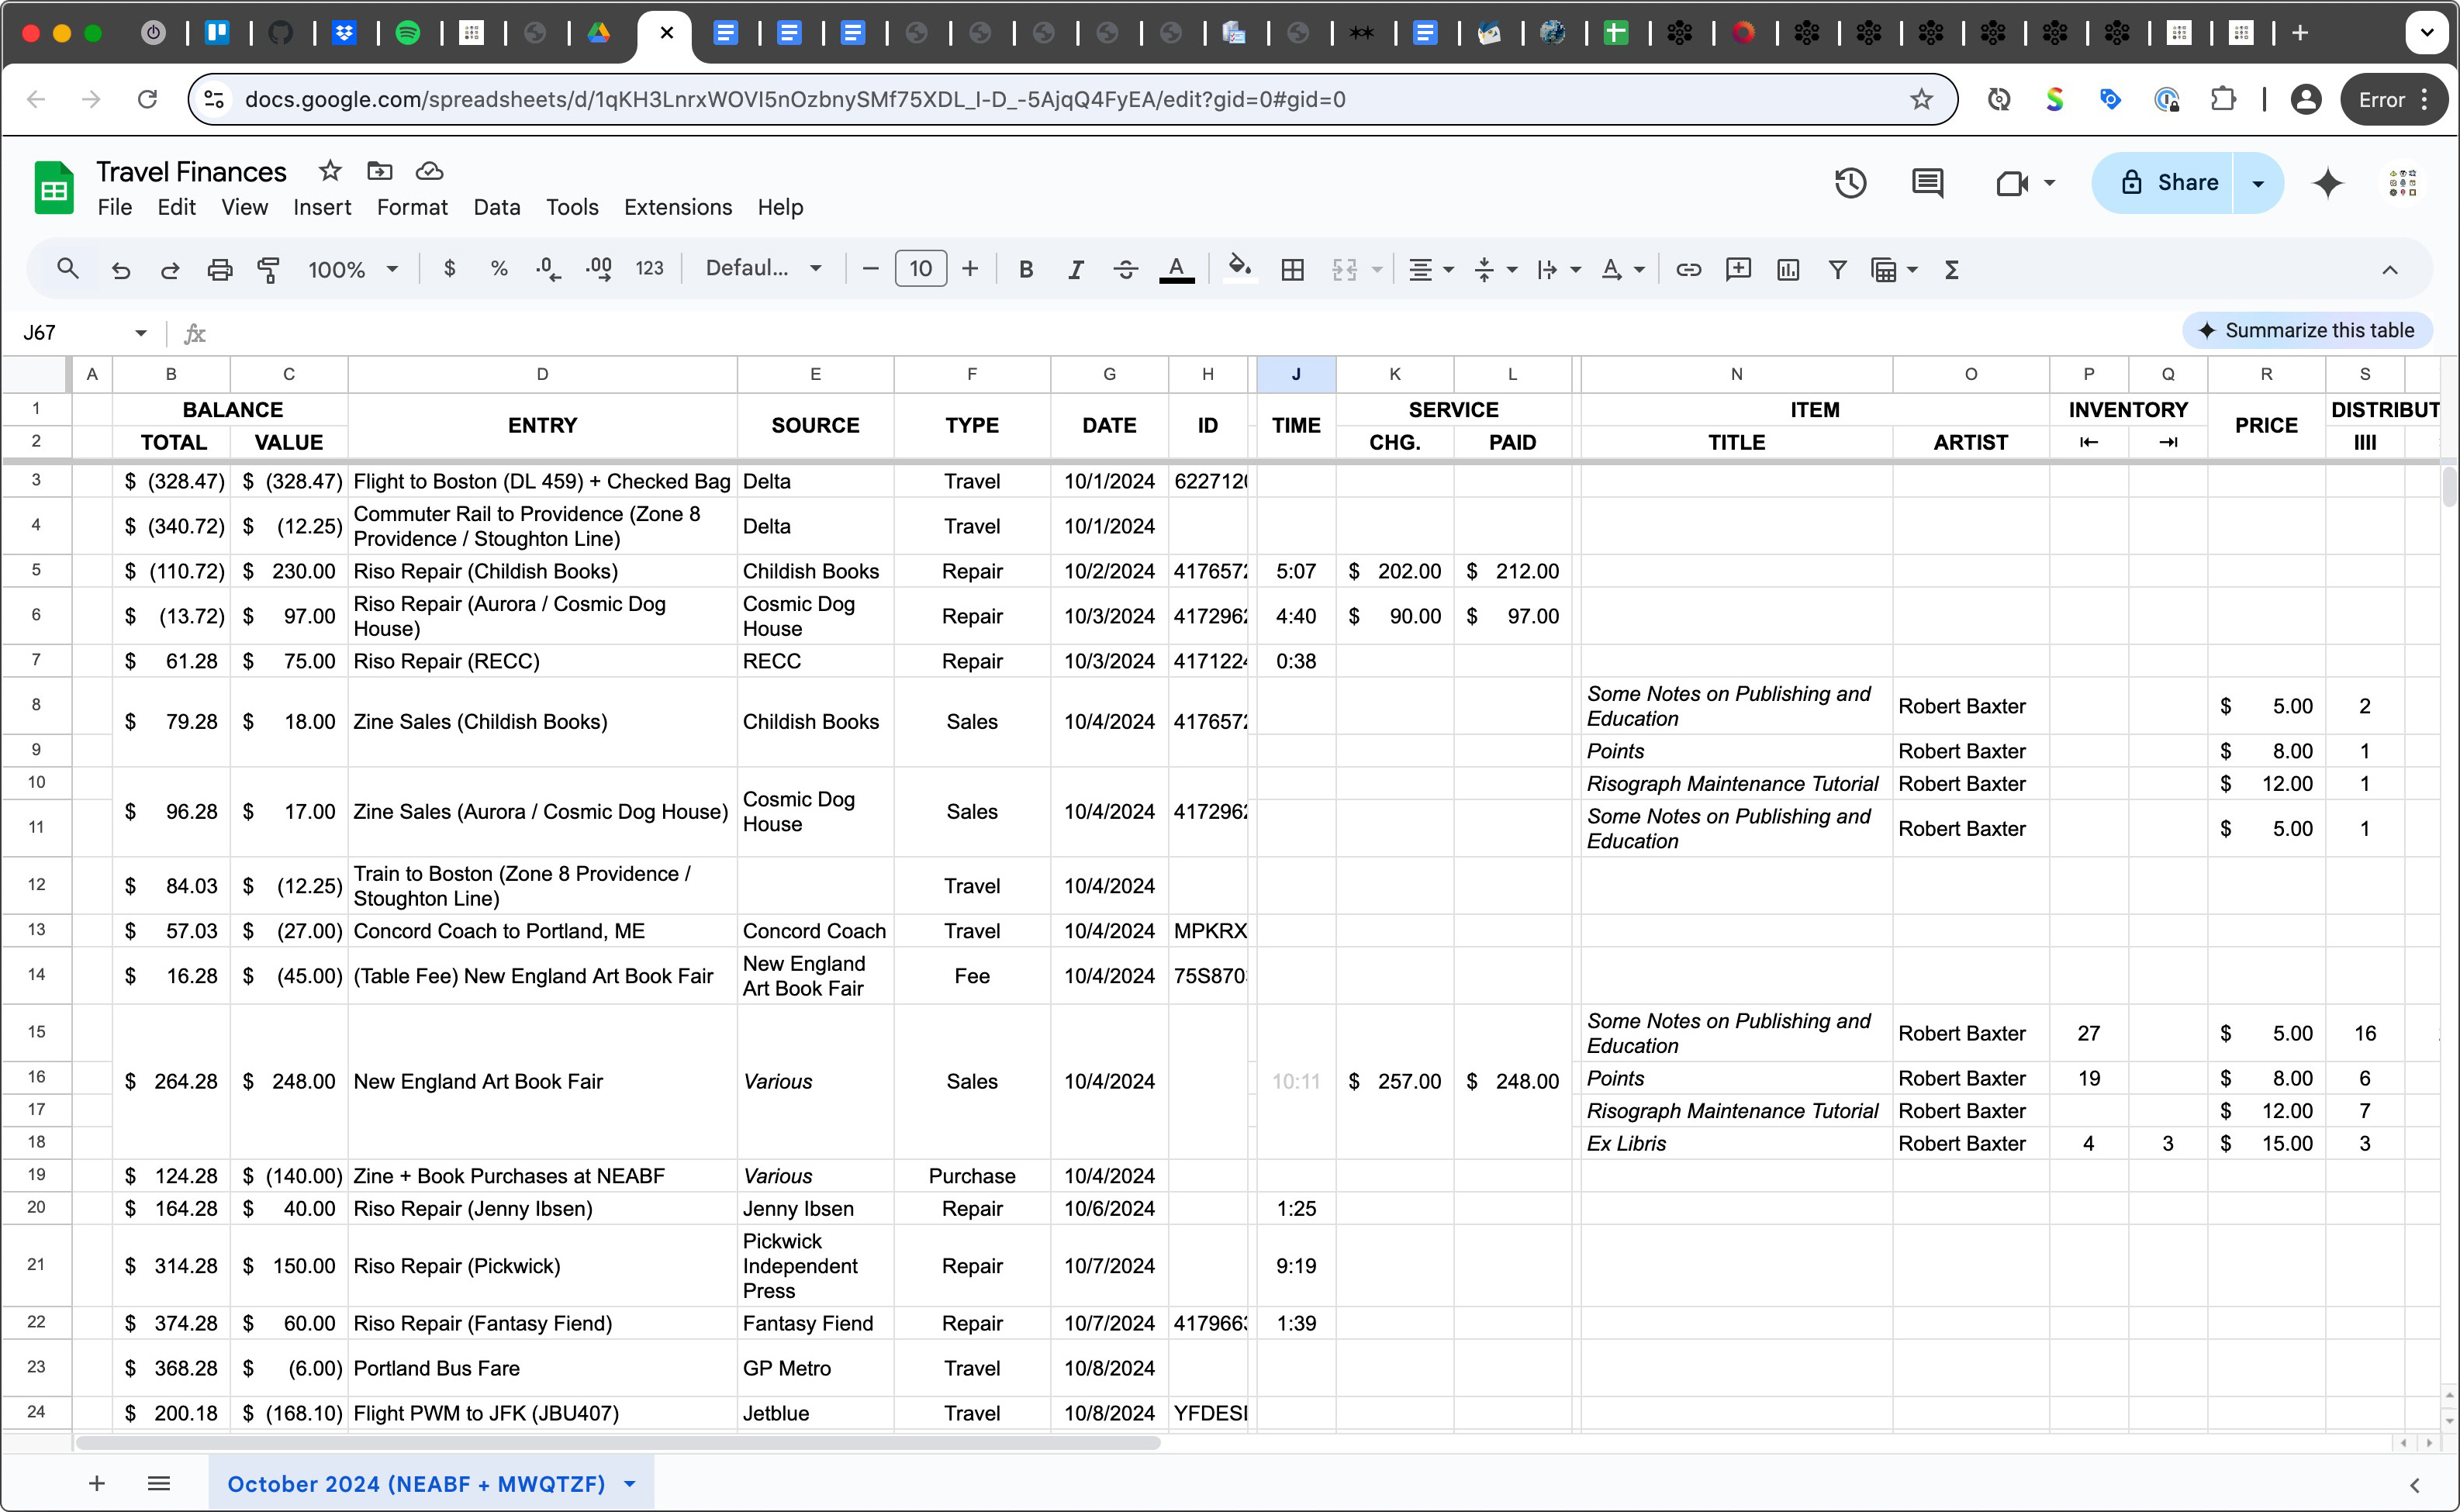This screenshot has height=1512, width=2460.
Task: Click the create a filter funnel icon
Action: click(x=1837, y=270)
